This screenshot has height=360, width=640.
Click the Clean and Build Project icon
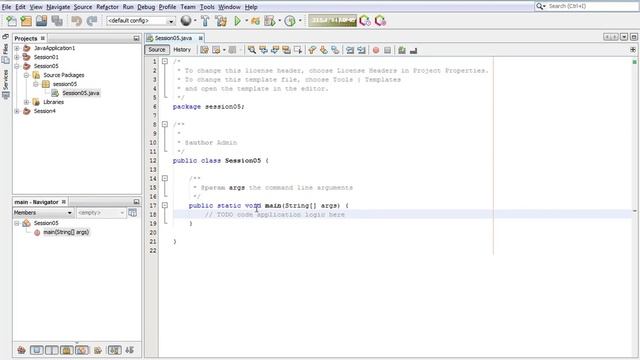click(x=221, y=21)
